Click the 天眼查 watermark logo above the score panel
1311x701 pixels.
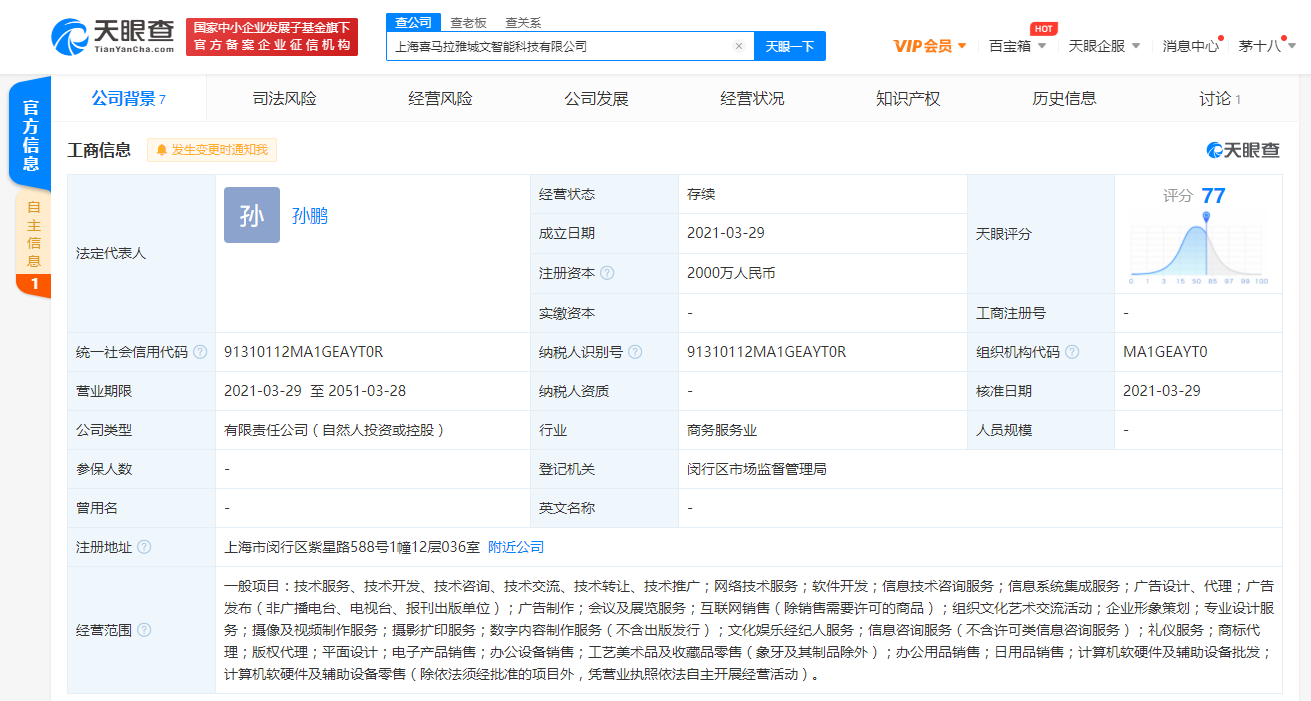click(1240, 148)
